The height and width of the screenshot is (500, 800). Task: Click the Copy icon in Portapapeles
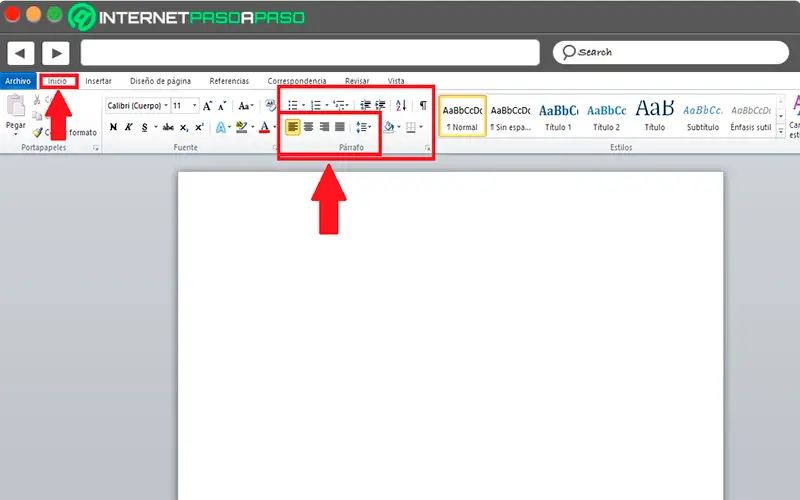click(37, 116)
